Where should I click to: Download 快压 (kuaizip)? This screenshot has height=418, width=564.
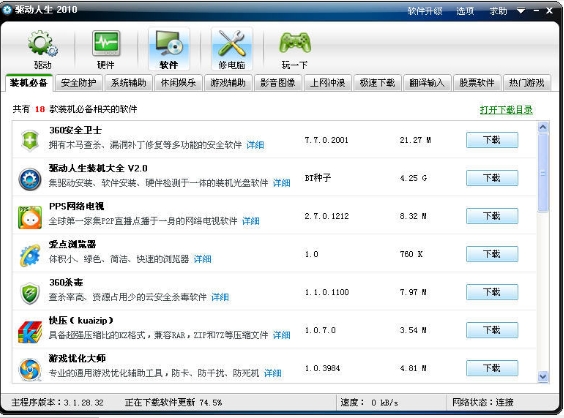492,330
